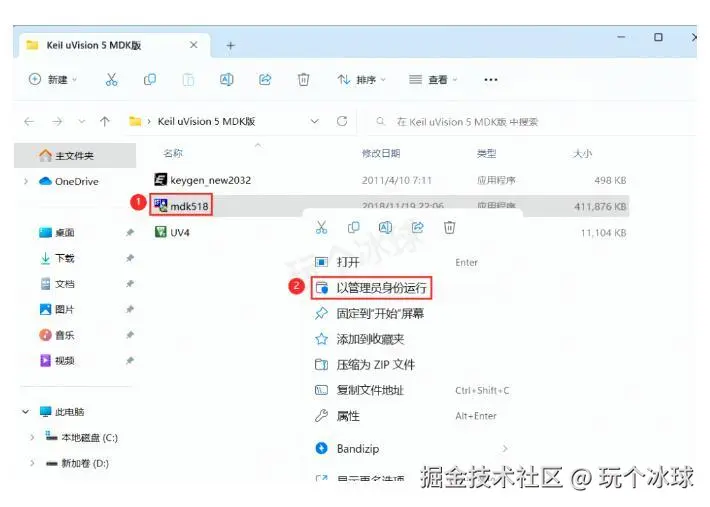
Task: Sort by the 修改日期 column header
Action: tap(381, 153)
